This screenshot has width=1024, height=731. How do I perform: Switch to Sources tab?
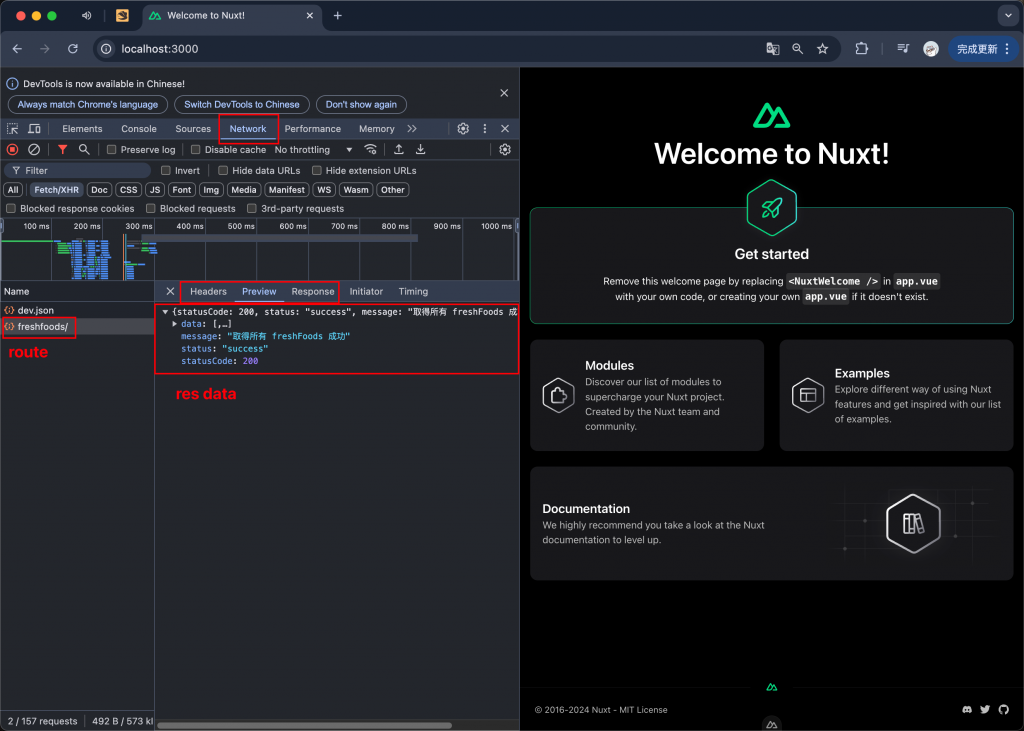point(193,129)
